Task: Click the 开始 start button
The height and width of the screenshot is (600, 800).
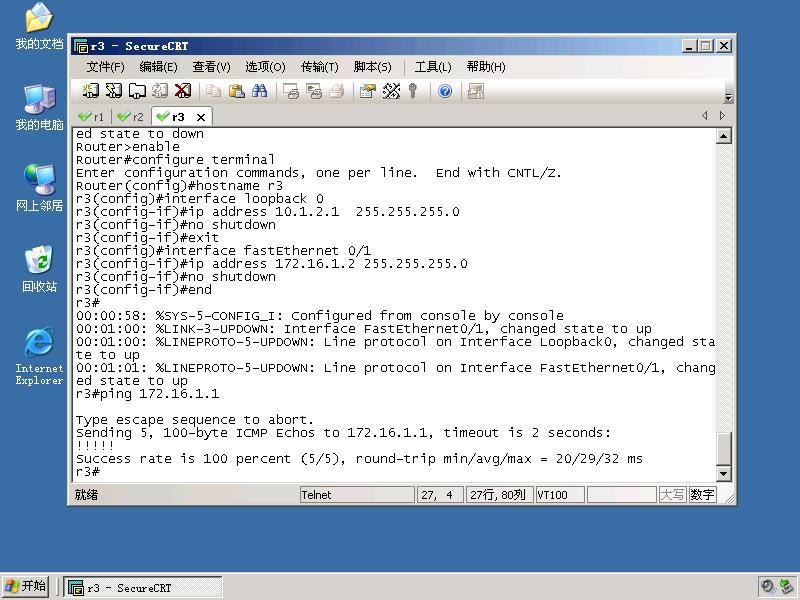Action: pos(26,586)
